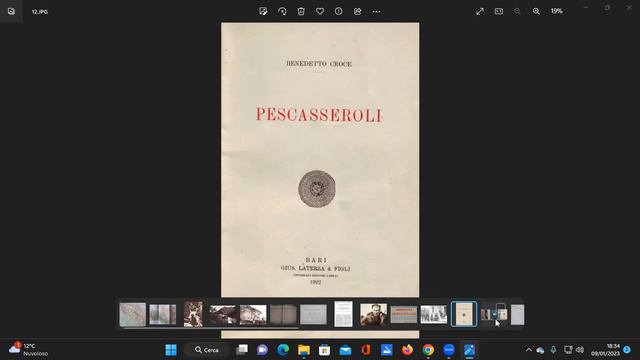Click the 1:1 actual size icon
This screenshot has width=640, height=360.
[499, 11]
